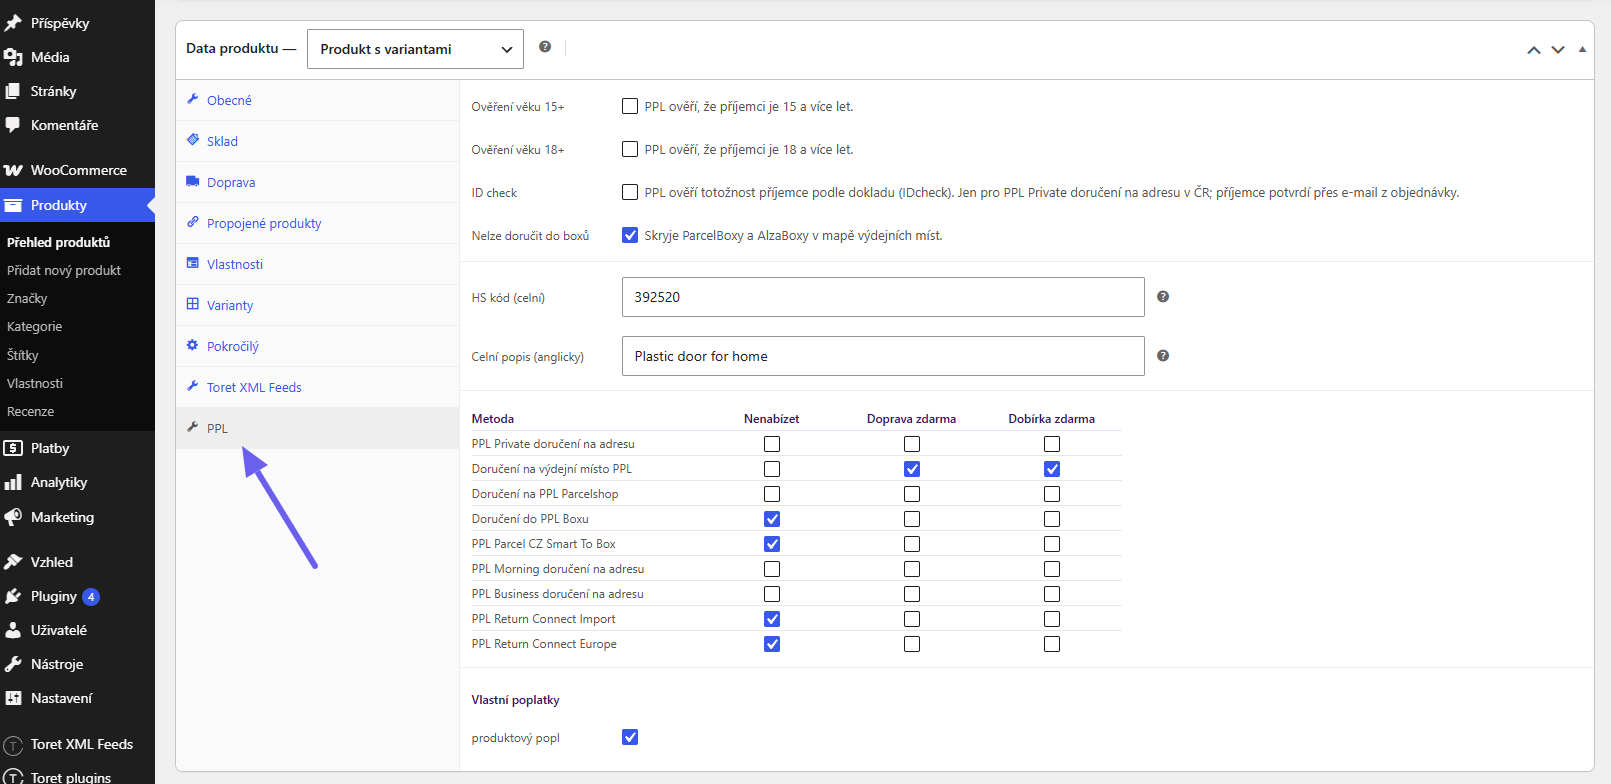Image resolution: width=1611 pixels, height=784 pixels.
Task: Click help icon next to HS kód field
Action: click(1163, 297)
